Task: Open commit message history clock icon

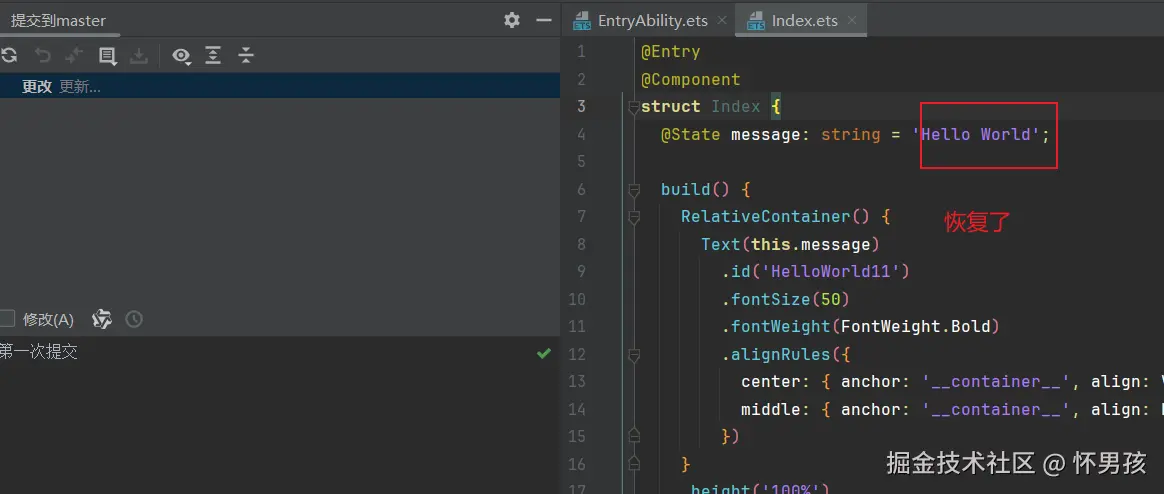Action: tap(134, 319)
